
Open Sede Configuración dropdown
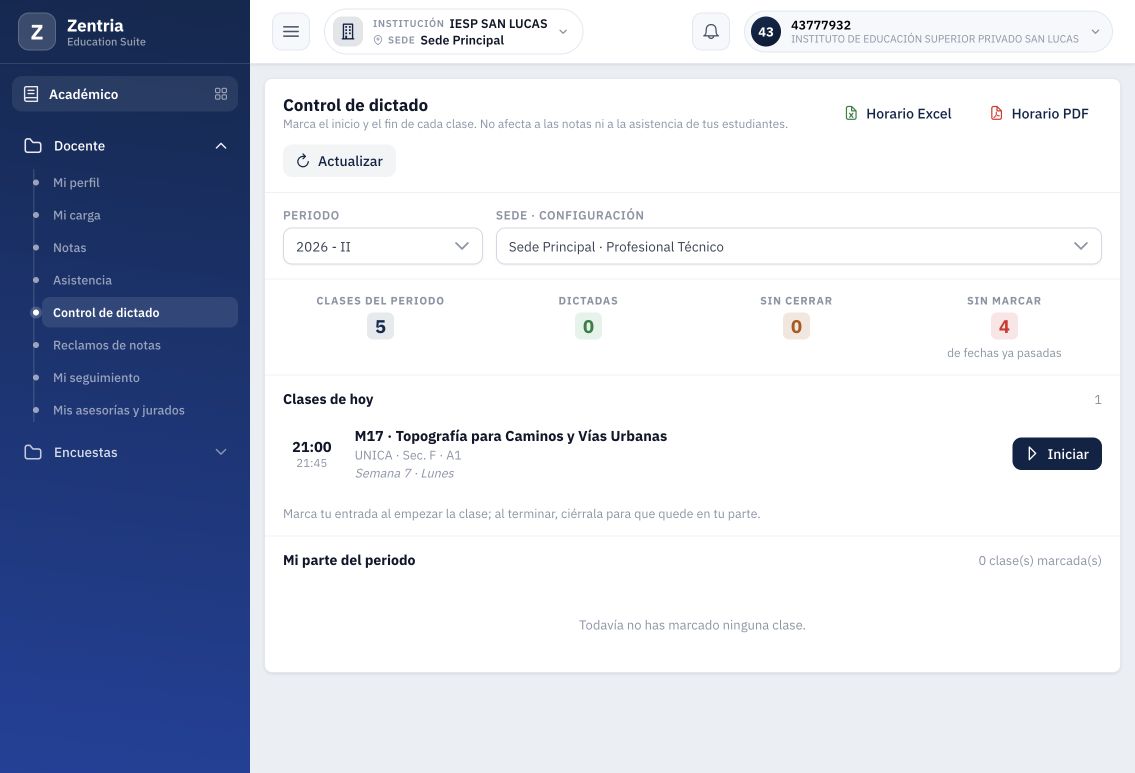(x=798, y=246)
